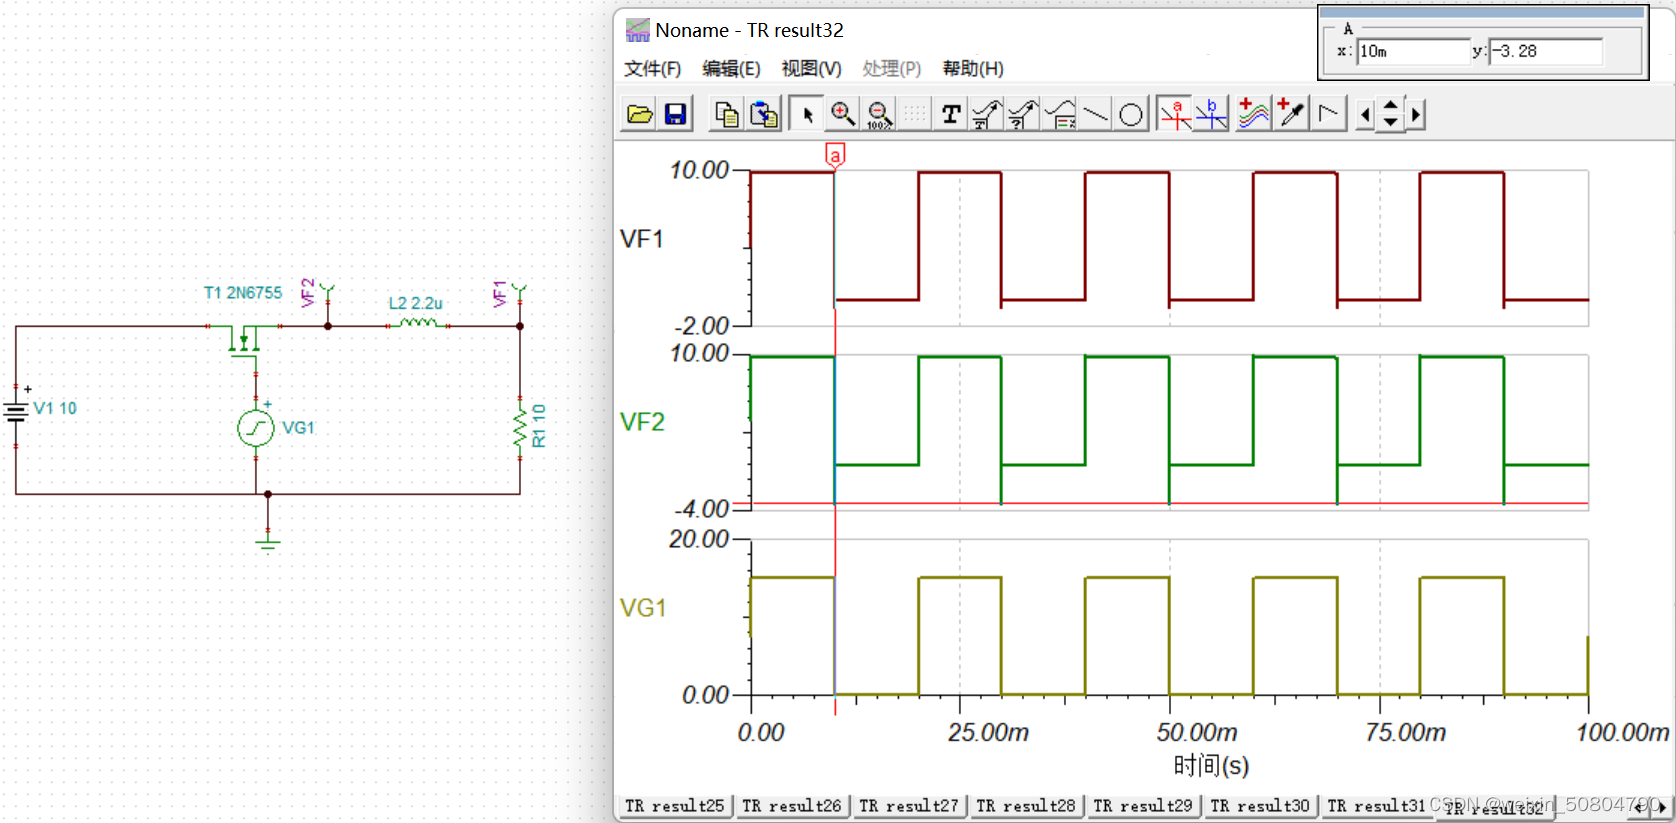This screenshot has height=823, width=1676.
Task: Select the T1 2N6755 transistor in schematic
Action: [x=244, y=340]
